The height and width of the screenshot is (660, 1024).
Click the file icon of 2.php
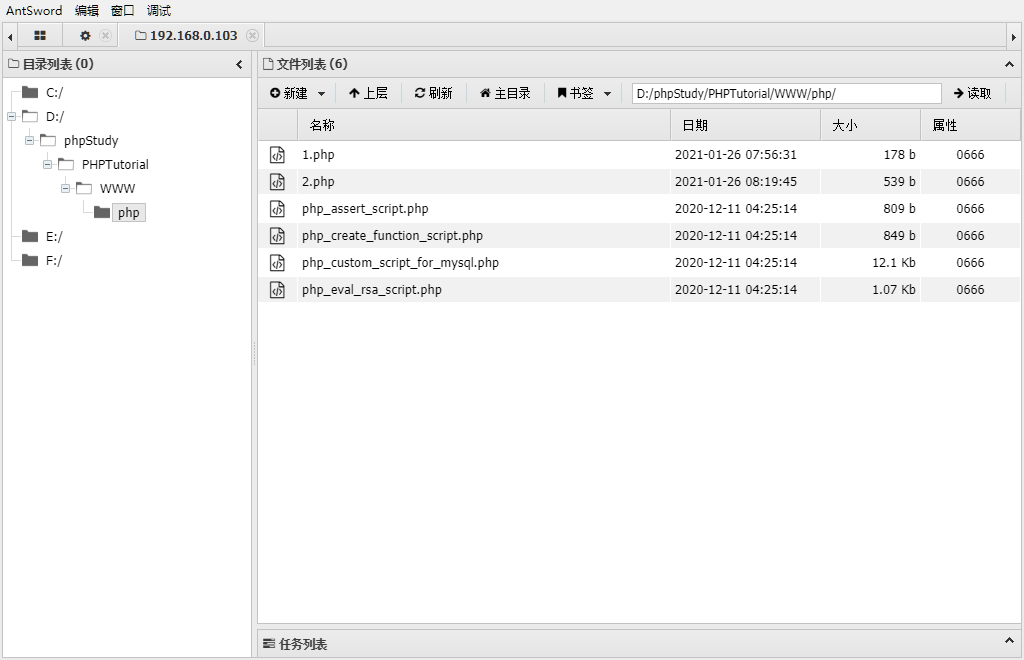[278, 182]
